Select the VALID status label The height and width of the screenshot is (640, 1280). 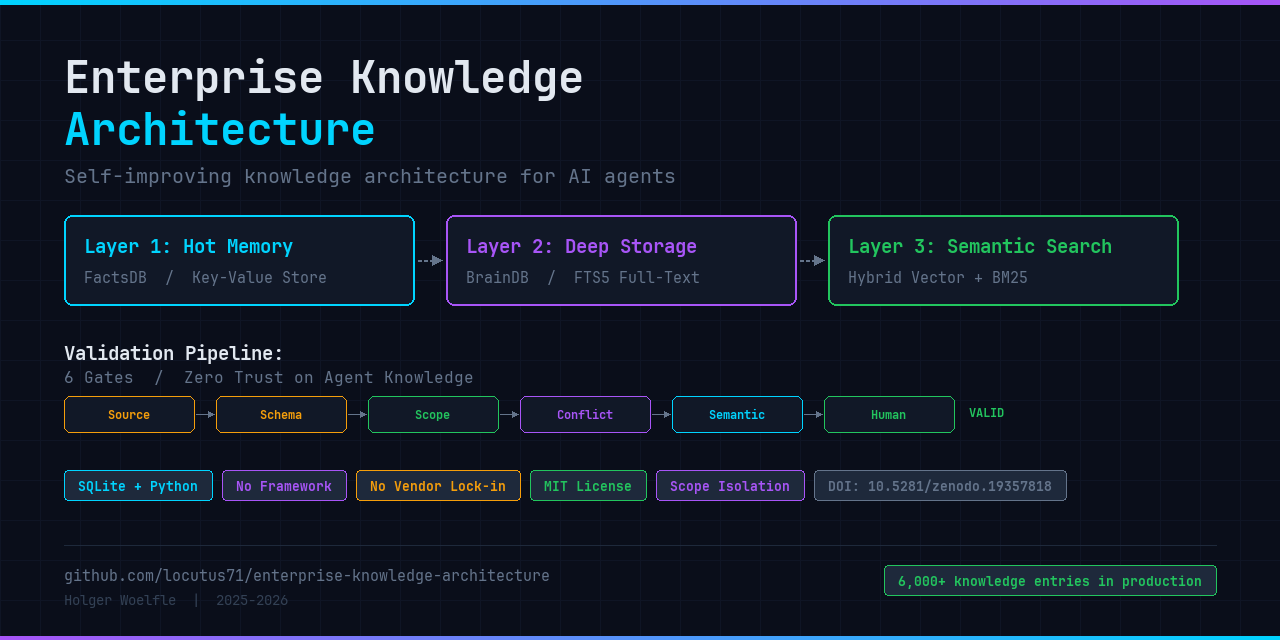[986, 413]
